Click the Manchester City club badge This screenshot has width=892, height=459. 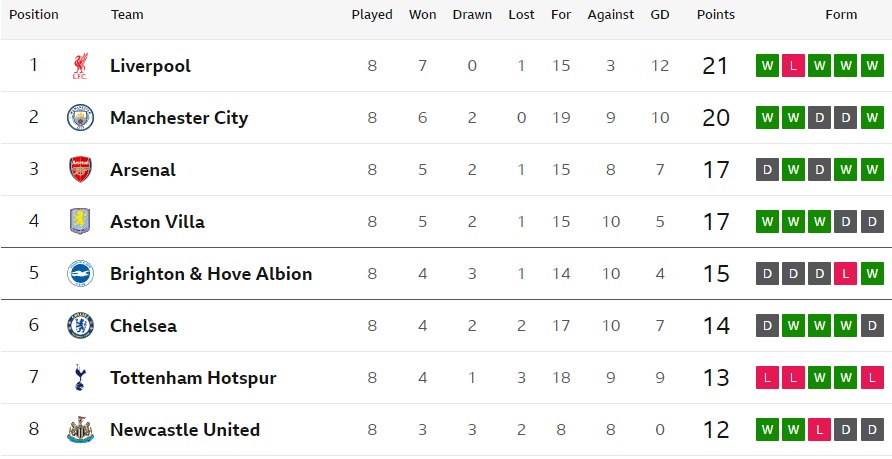point(80,118)
